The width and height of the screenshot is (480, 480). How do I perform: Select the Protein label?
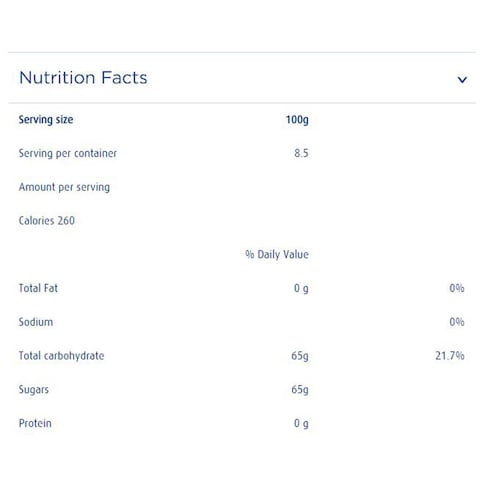click(x=35, y=423)
